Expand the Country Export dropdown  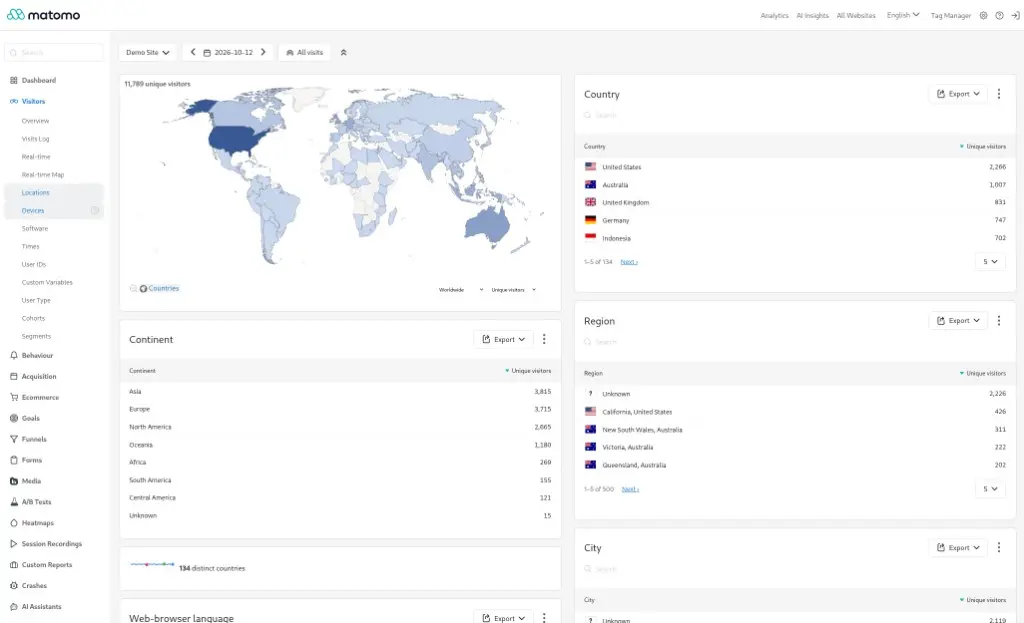(958, 94)
